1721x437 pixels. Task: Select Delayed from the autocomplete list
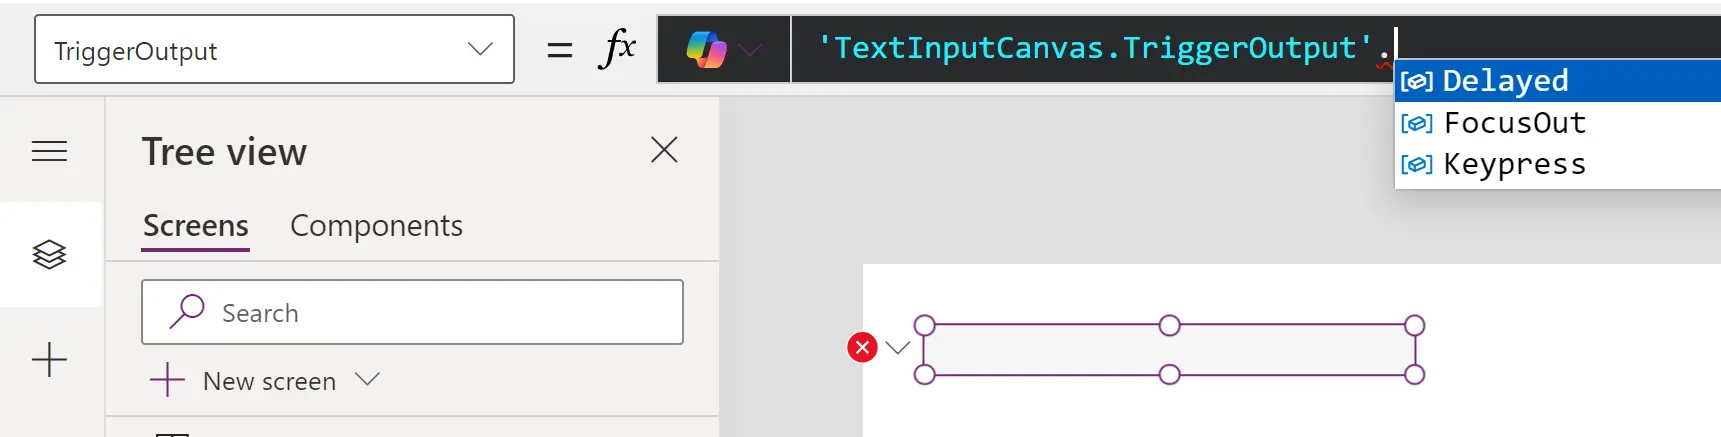click(x=1505, y=81)
